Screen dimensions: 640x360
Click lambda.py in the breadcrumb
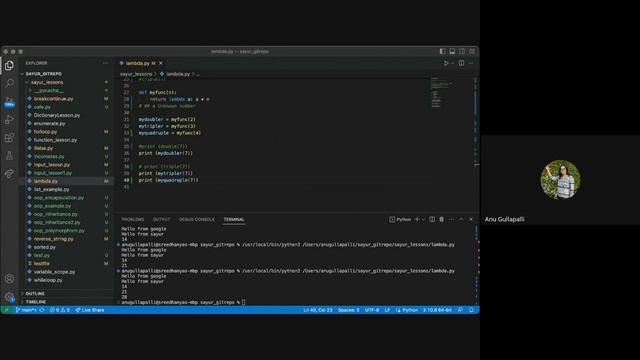tap(178, 74)
